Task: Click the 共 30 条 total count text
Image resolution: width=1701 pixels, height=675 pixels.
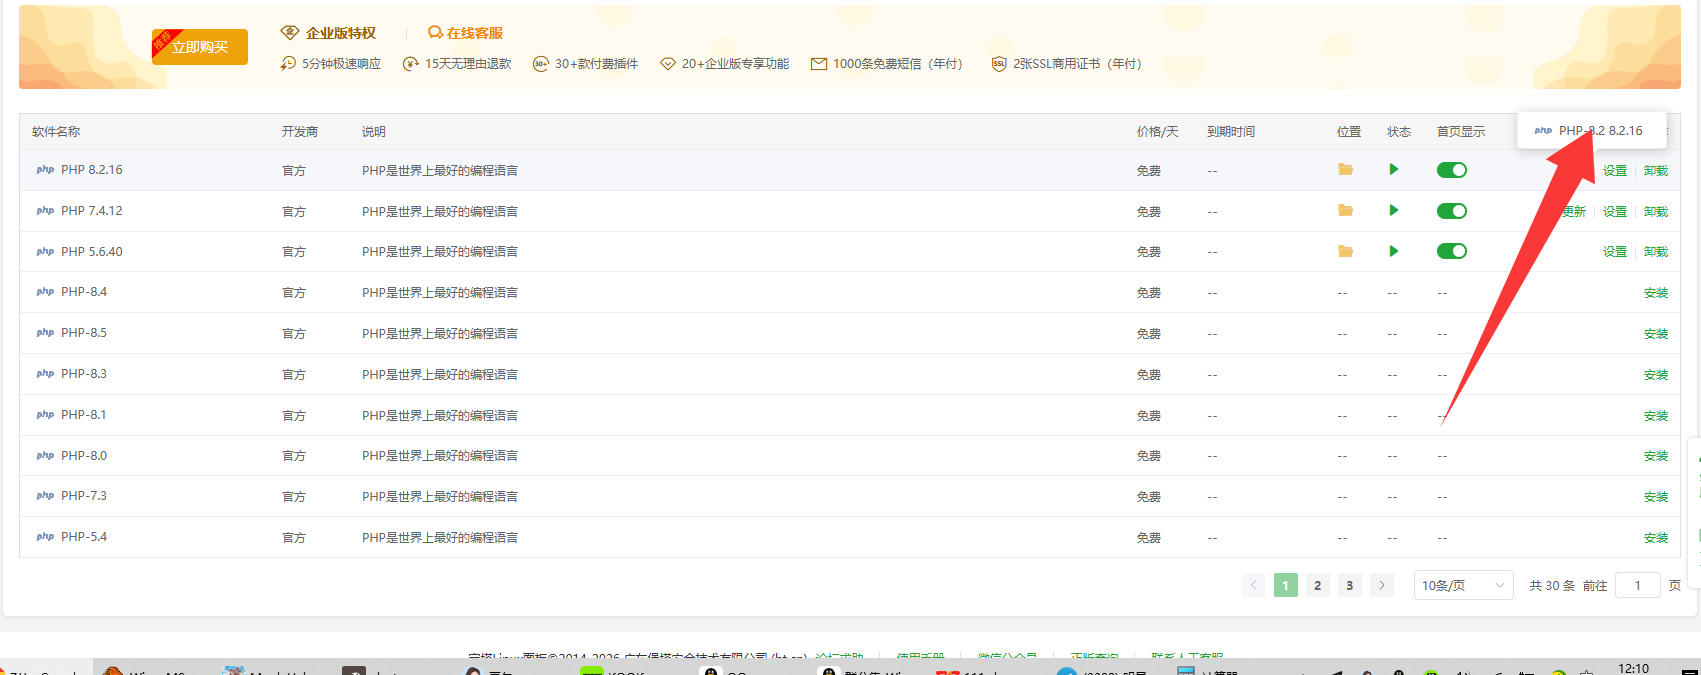Action: click(x=1552, y=586)
